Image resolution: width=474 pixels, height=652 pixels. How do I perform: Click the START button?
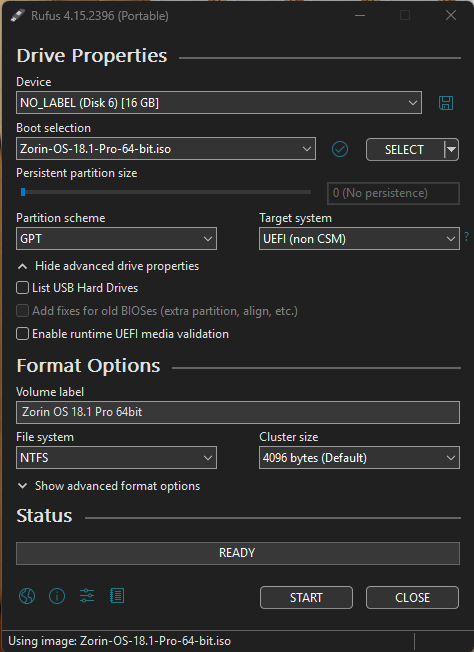306,598
